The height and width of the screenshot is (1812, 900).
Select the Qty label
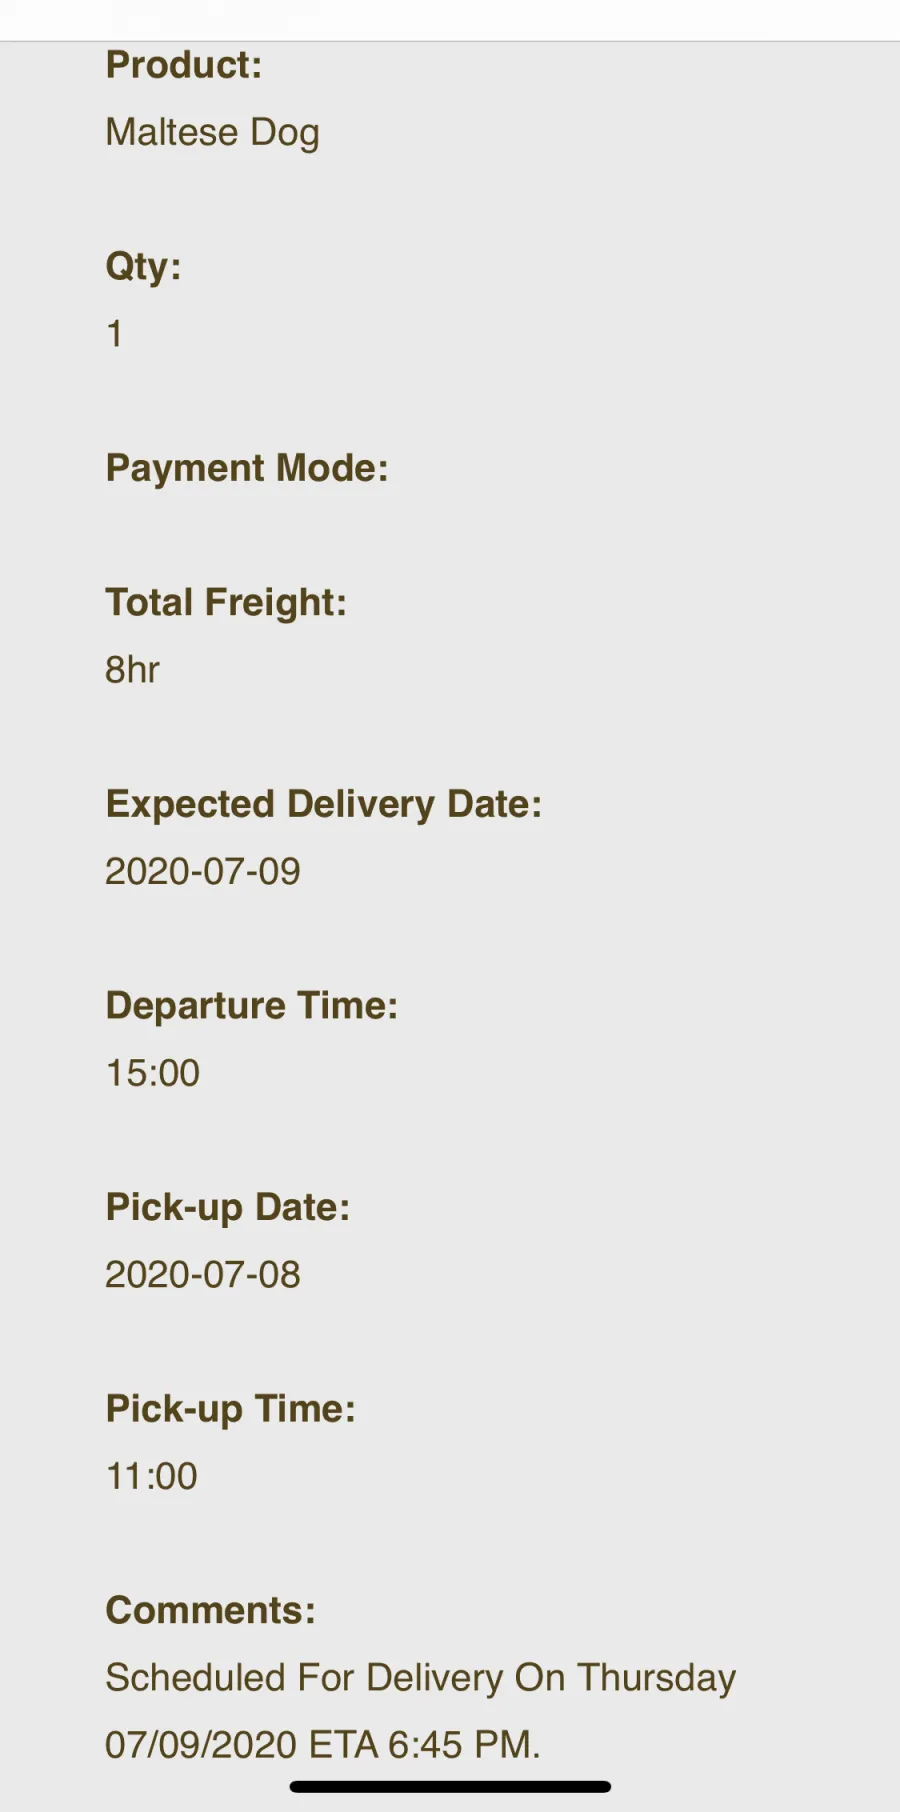click(143, 267)
